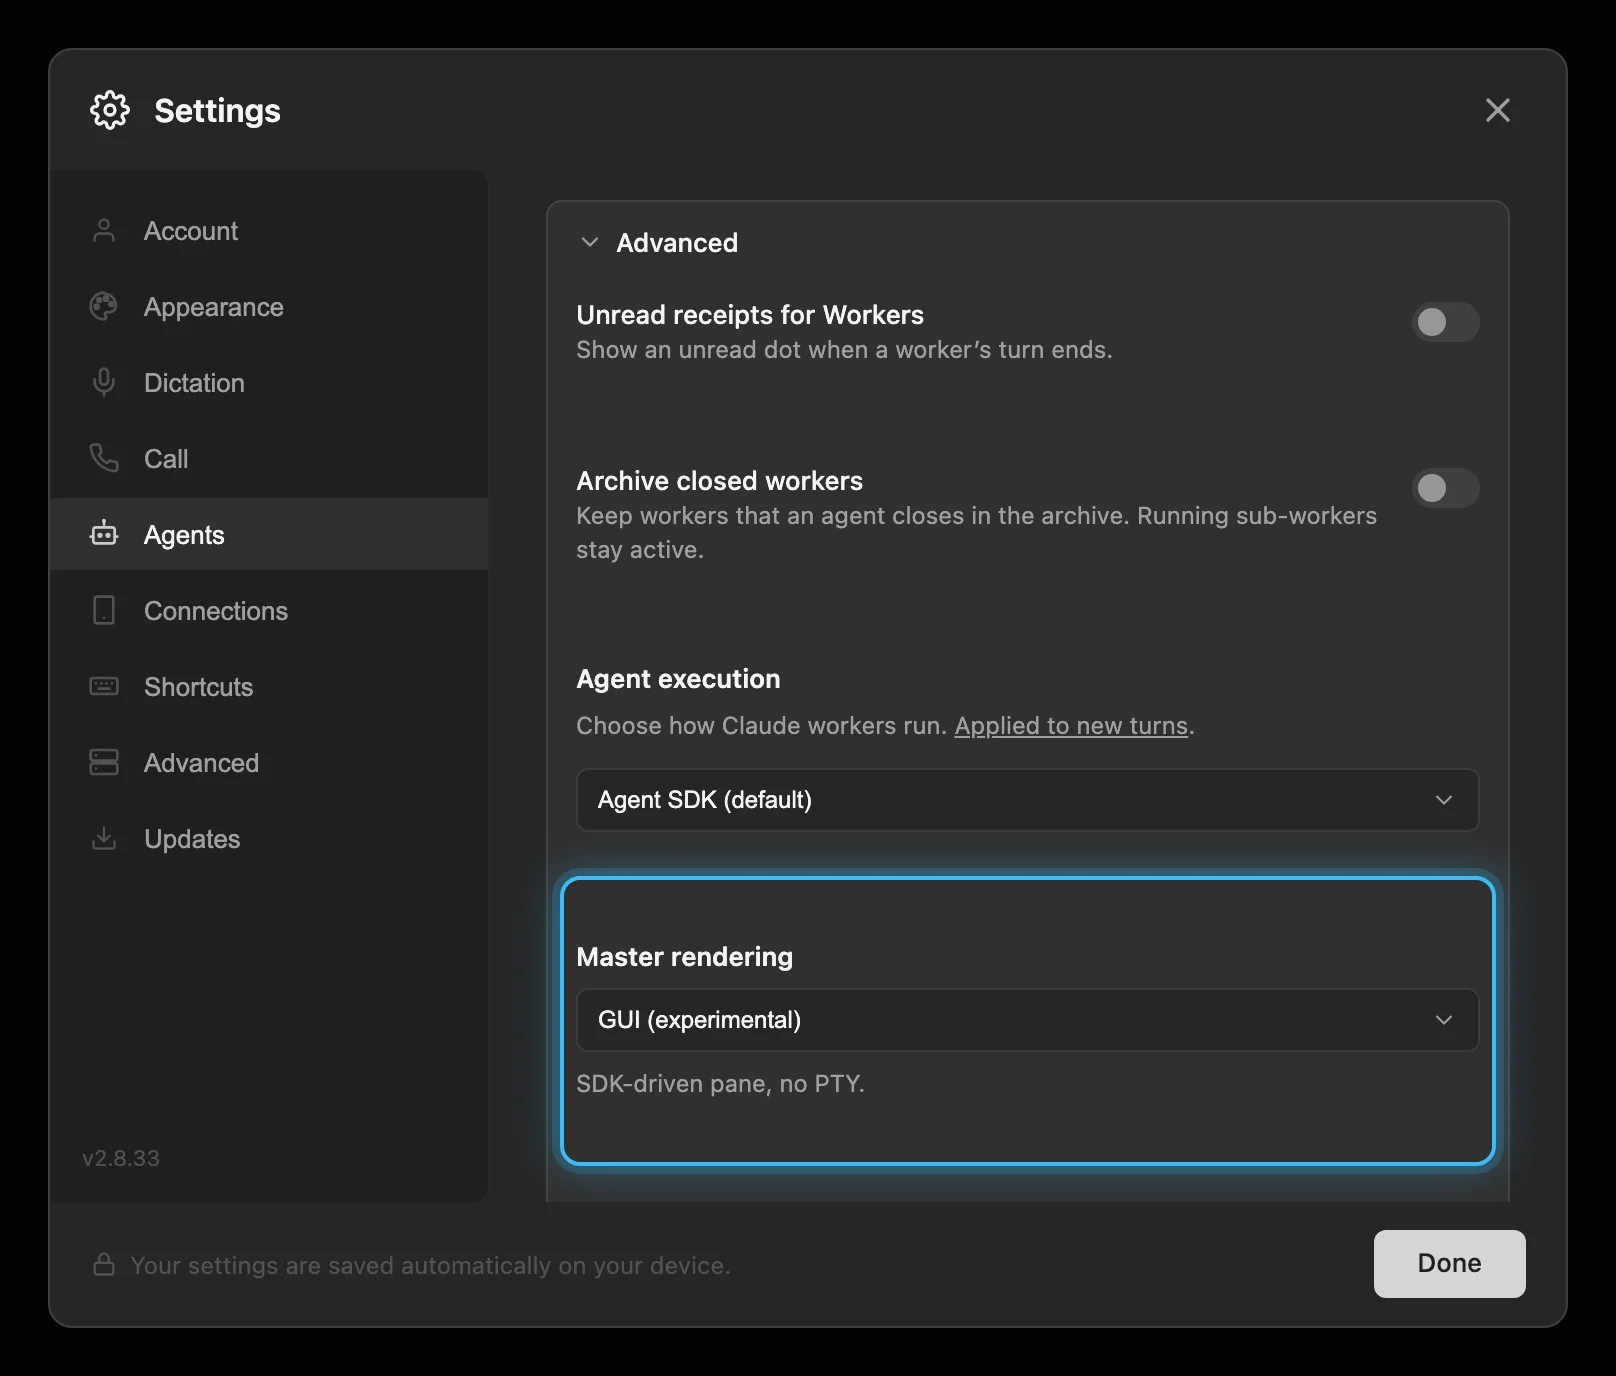Screen dimensions: 1616x1376
Task: Close the Settings dialog with X
Action: coord(1497,110)
